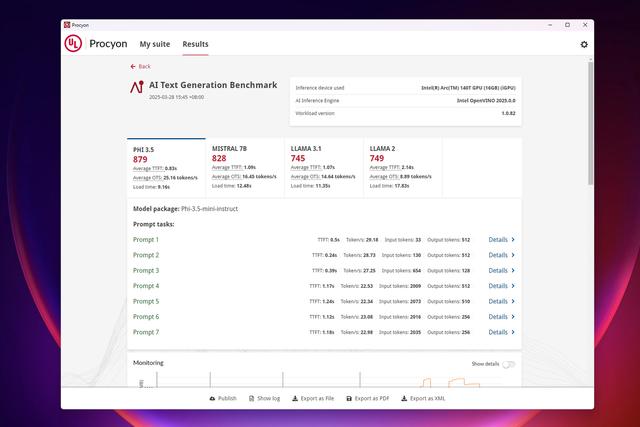Click the Workload version value 1.0.82
The image size is (640, 427).
pos(509,113)
